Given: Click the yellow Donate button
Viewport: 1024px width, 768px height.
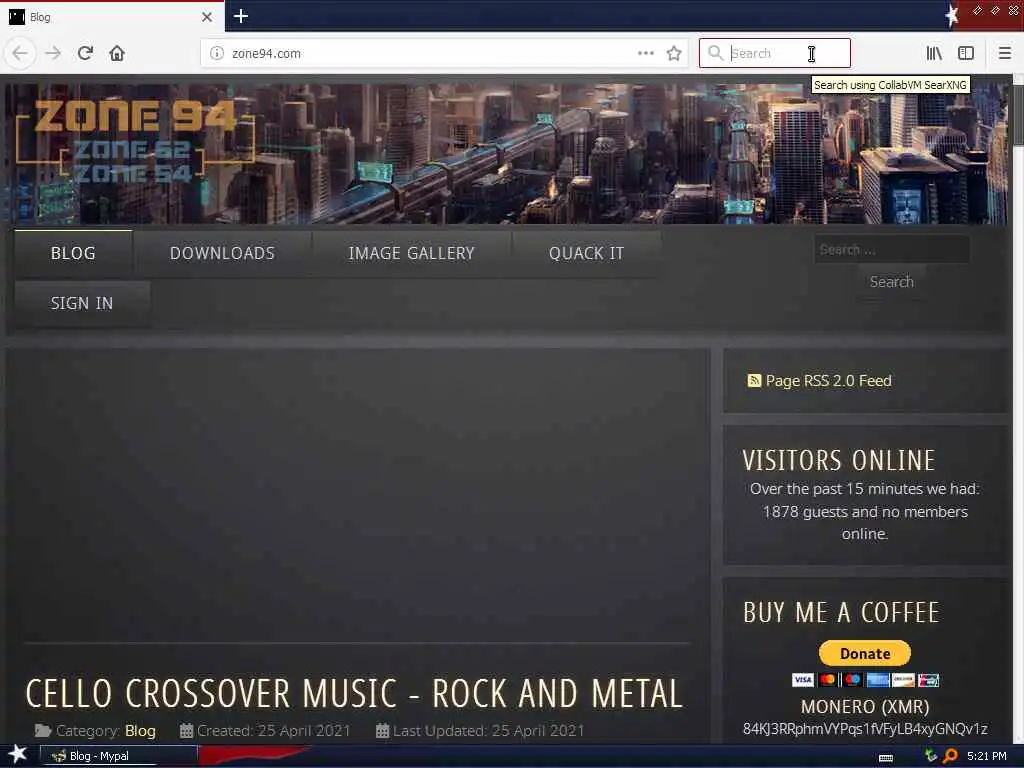Looking at the screenshot, I should coord(865,653).
